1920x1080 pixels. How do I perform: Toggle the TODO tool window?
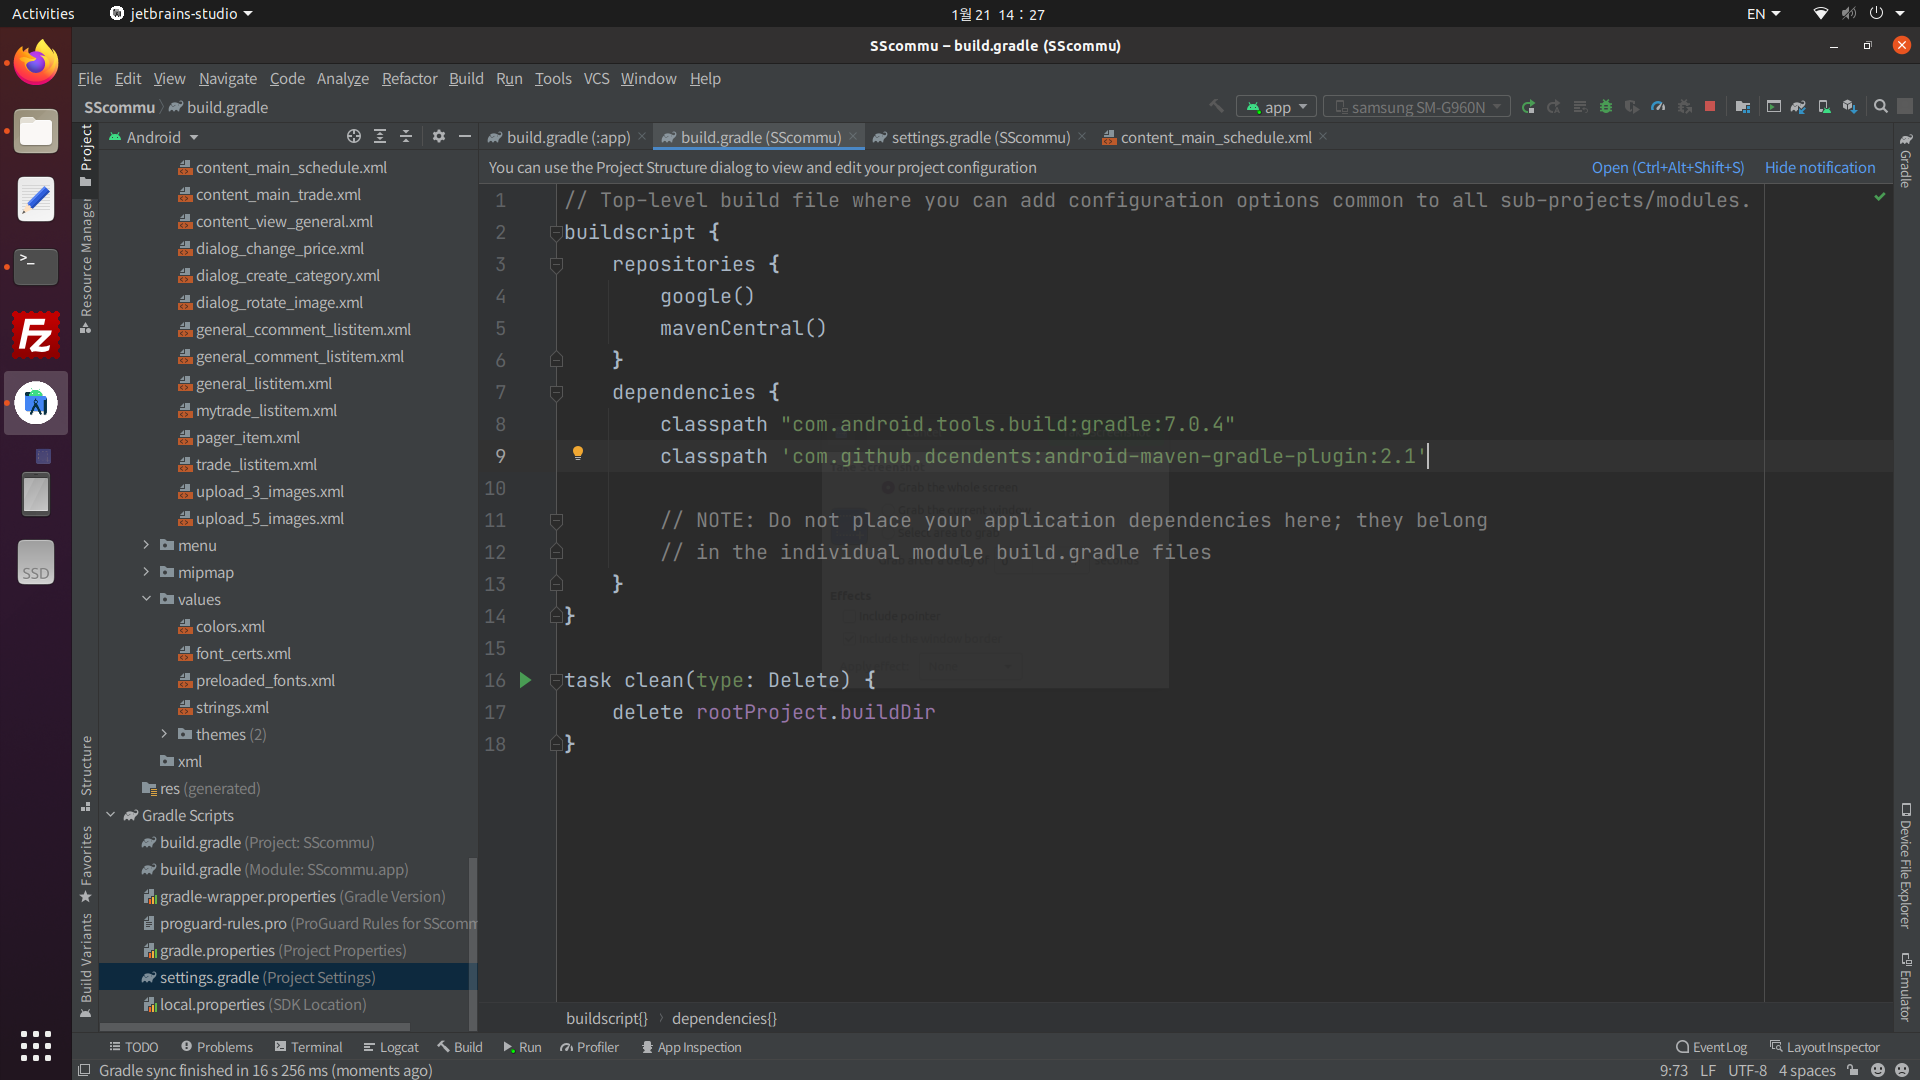134,1046
